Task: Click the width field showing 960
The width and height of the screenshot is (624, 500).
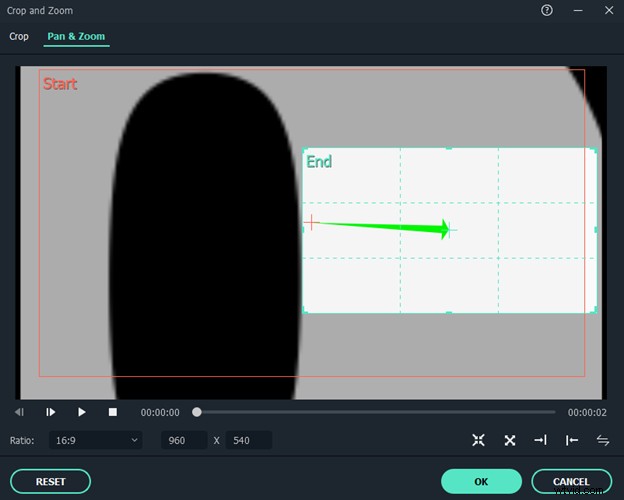Action: point(184,440)
